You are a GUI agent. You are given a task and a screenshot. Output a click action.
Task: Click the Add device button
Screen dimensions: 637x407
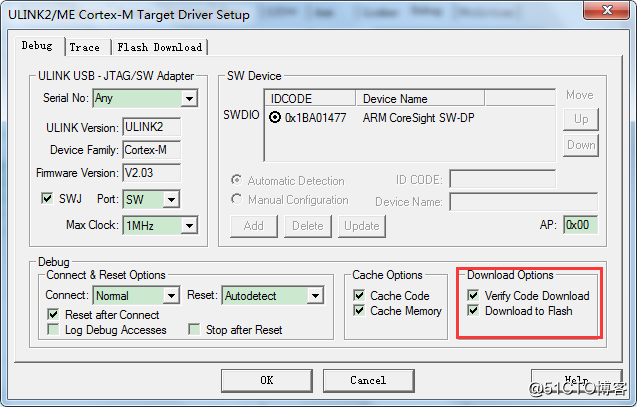click(254, 226)
